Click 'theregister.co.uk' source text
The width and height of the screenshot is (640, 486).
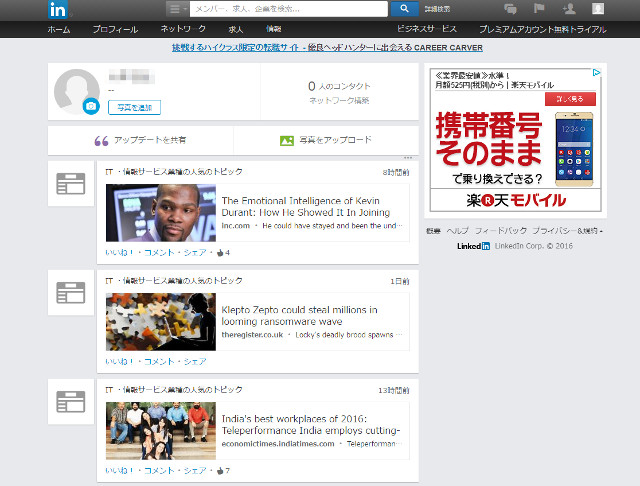pos(252,335)
